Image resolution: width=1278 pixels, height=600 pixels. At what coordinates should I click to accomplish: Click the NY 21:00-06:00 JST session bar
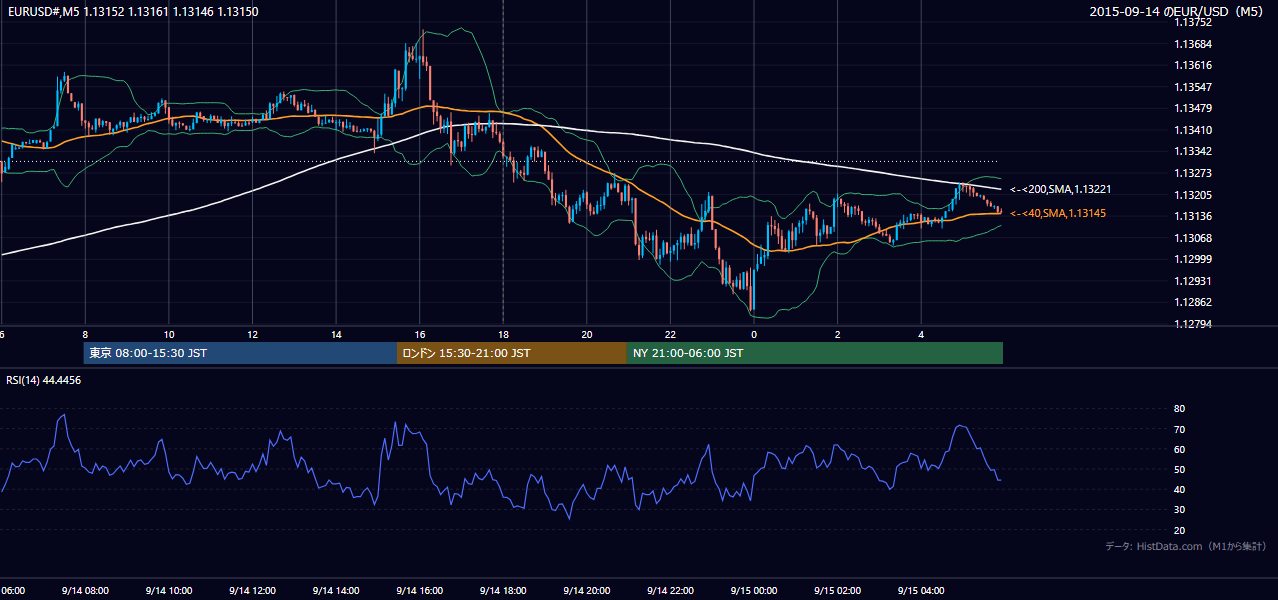pos(815,353)
